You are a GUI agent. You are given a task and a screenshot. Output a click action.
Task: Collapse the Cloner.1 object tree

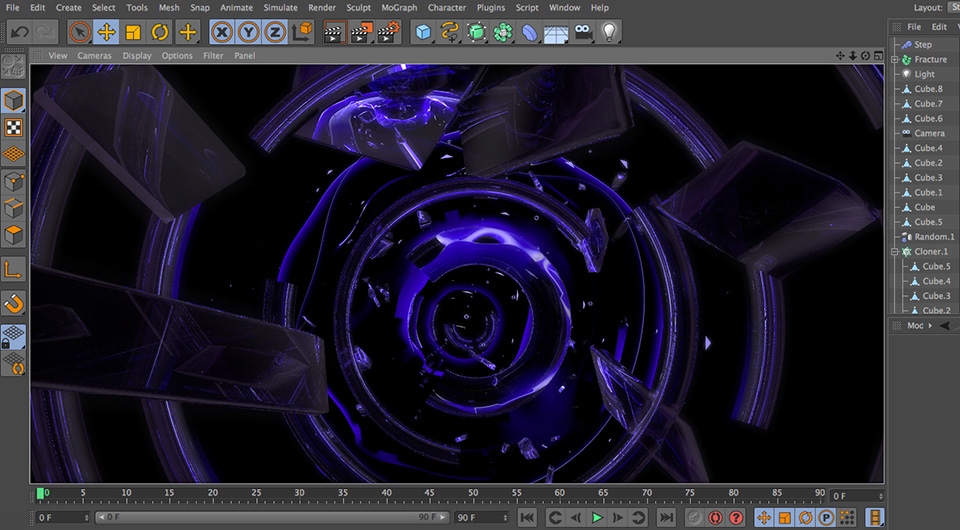pos(896,252)
